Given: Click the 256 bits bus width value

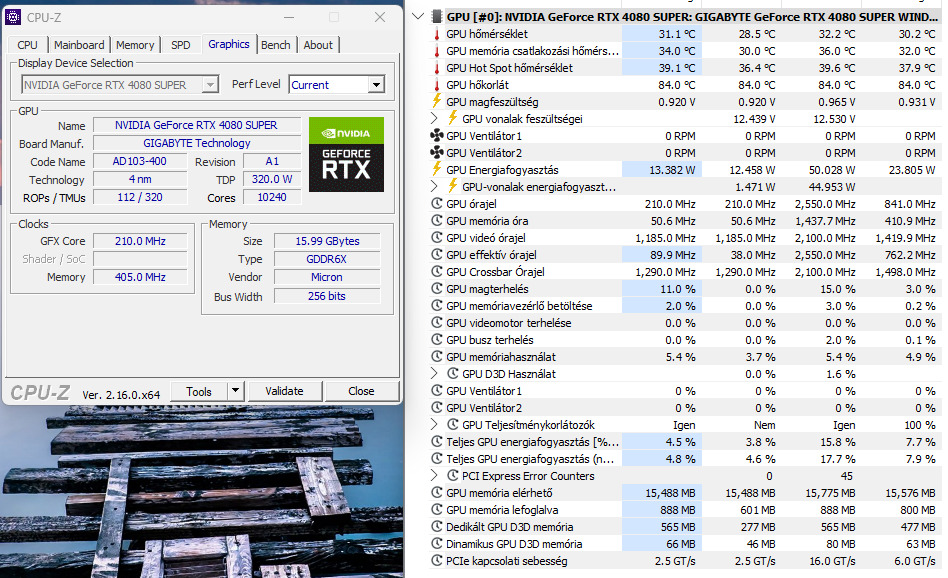Looking at the screenshot, I should click(x=327, y=296).
